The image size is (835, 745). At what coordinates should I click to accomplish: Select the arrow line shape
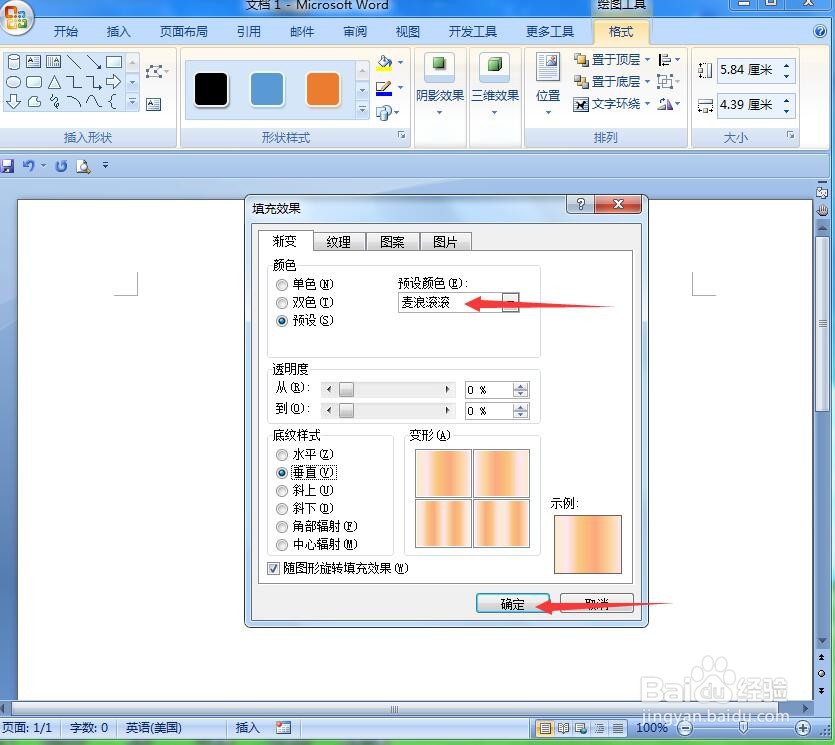(94, 62)
